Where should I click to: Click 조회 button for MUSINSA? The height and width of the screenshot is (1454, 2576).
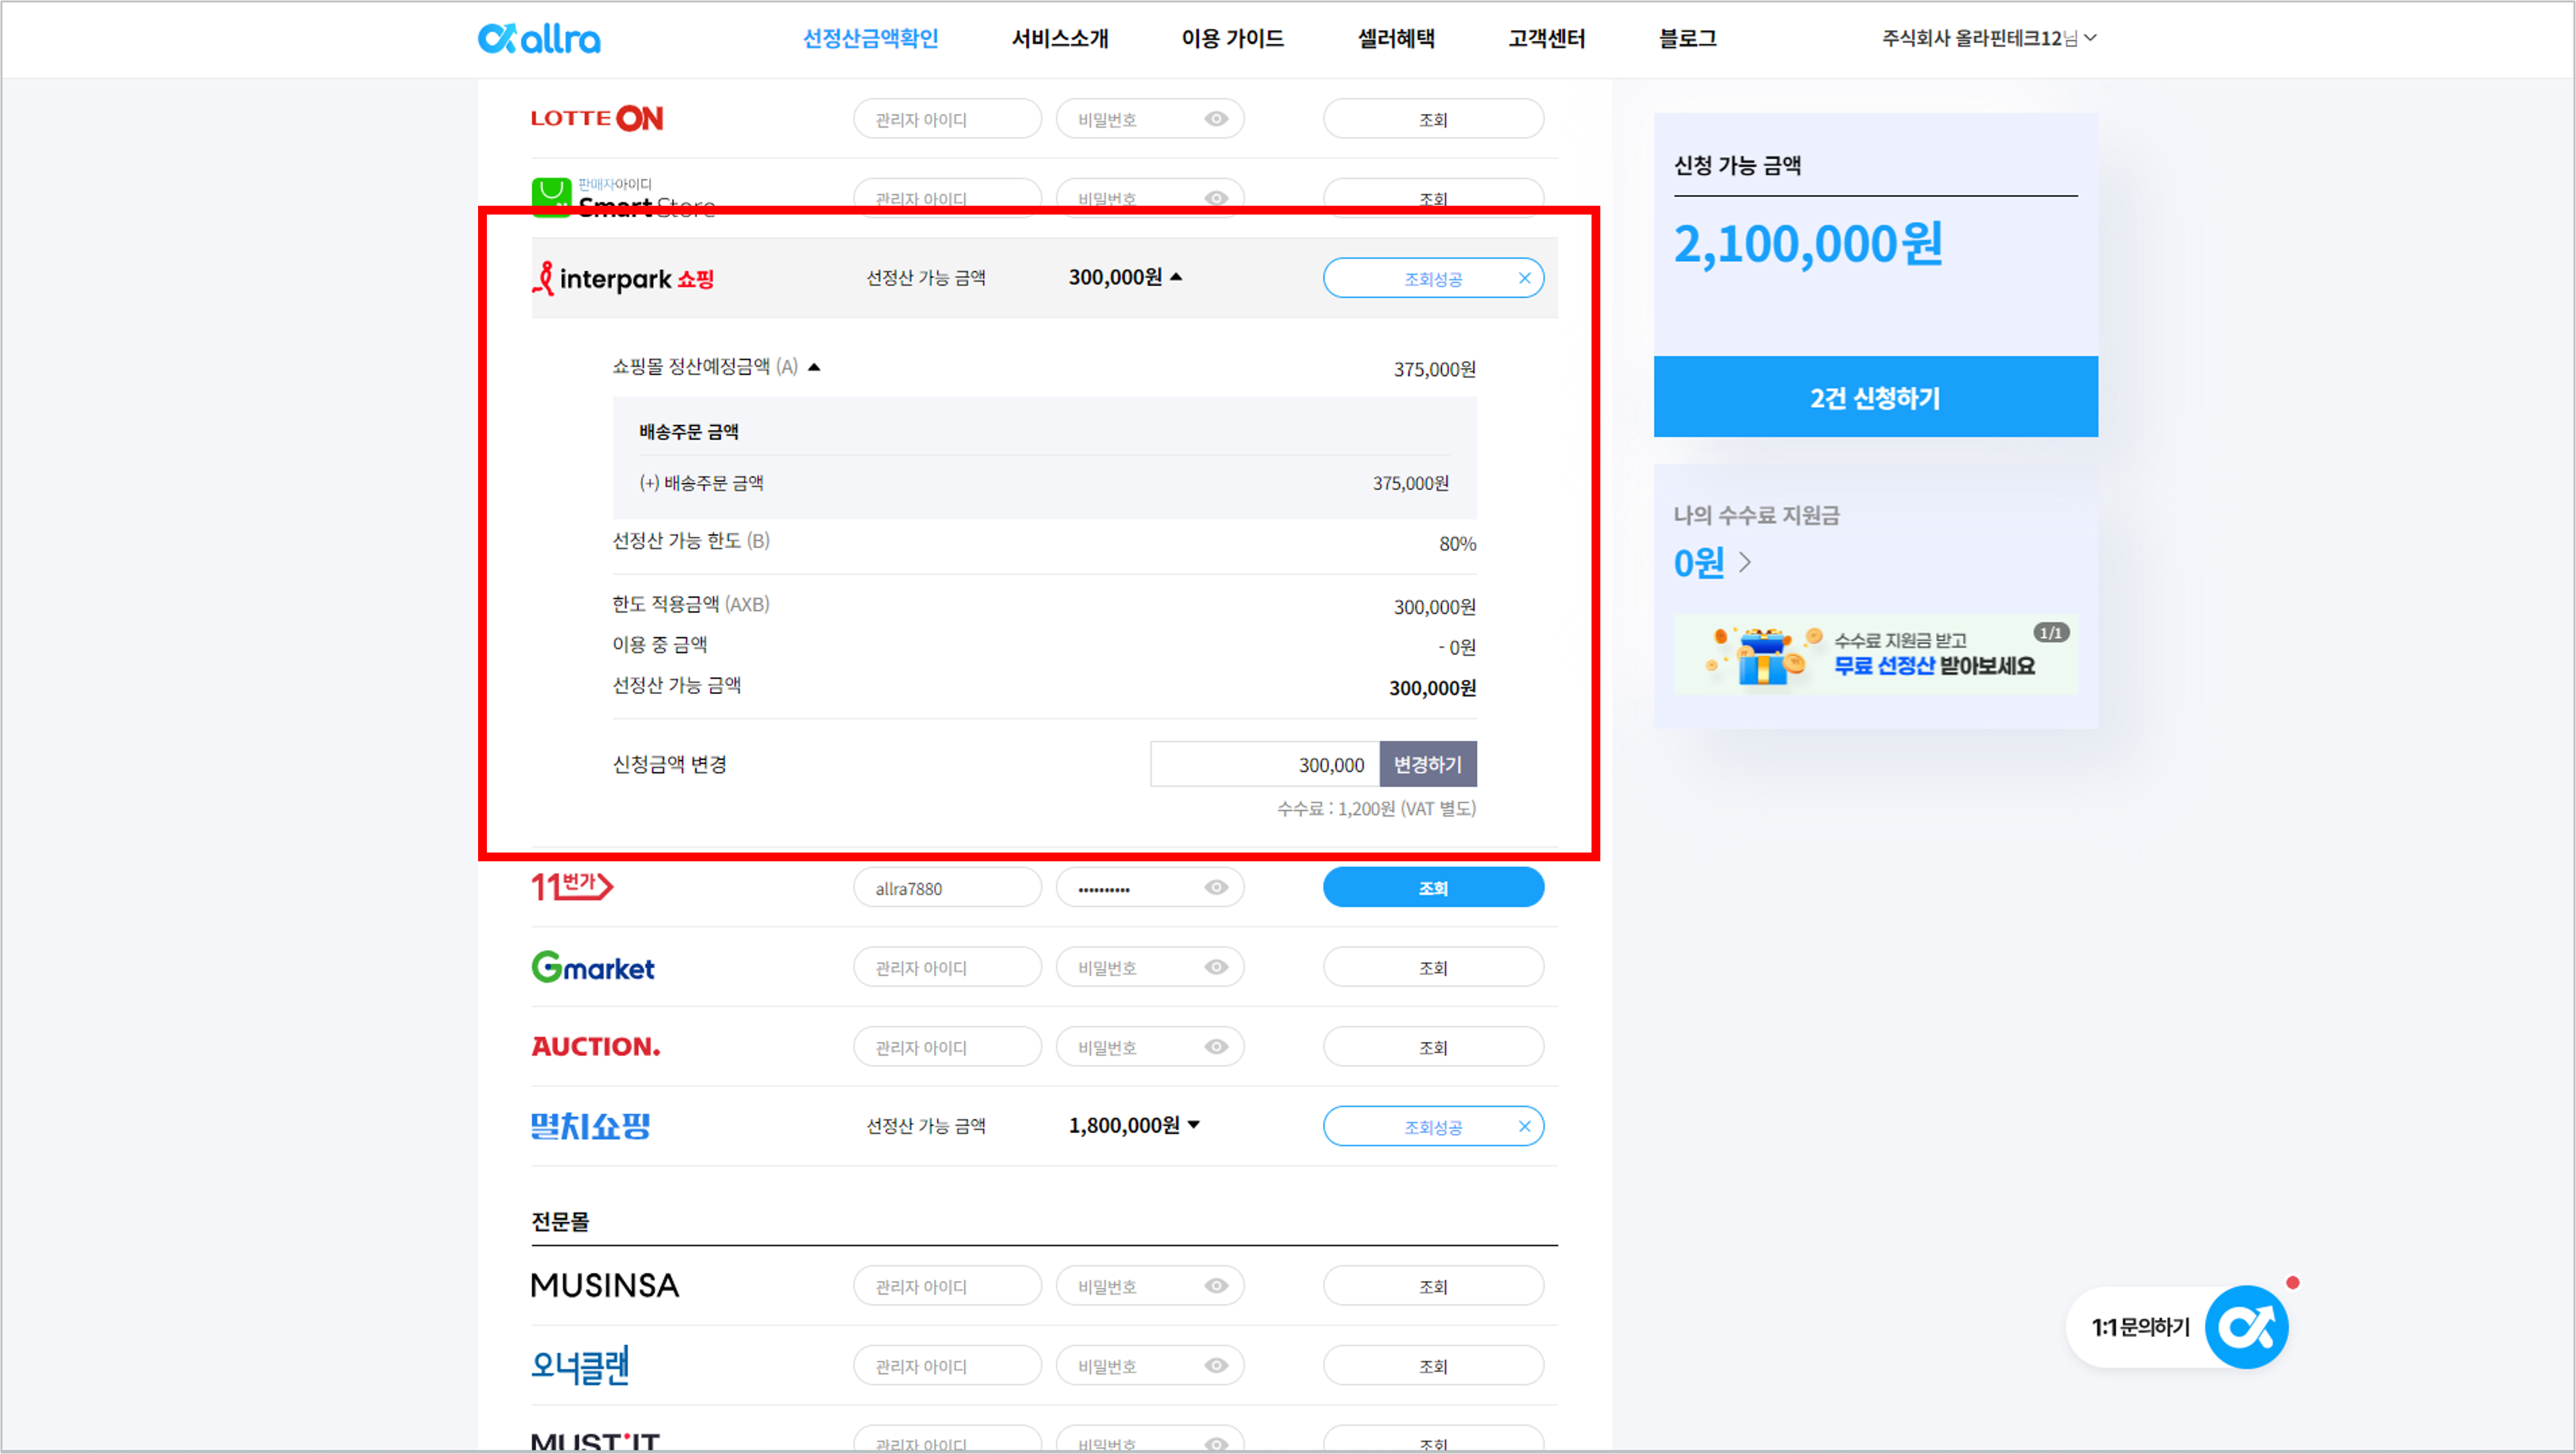point(1433,1285)
